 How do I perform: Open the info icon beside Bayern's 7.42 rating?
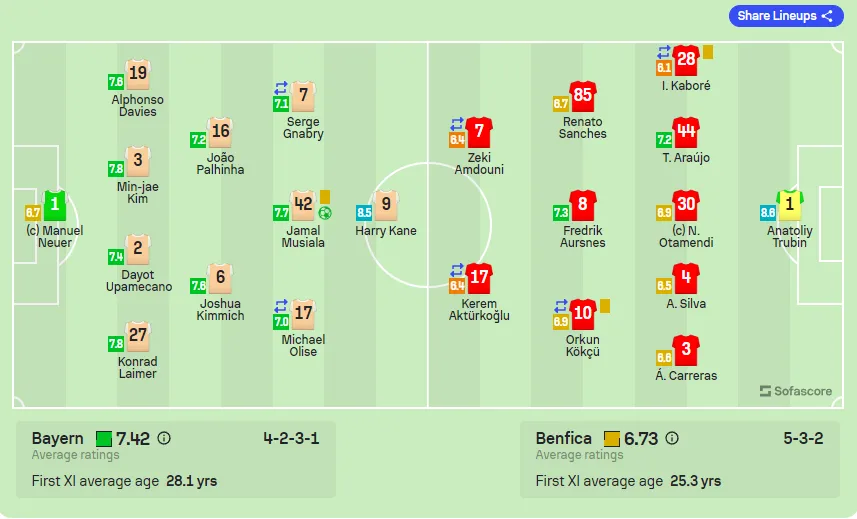tap(164, 438)
